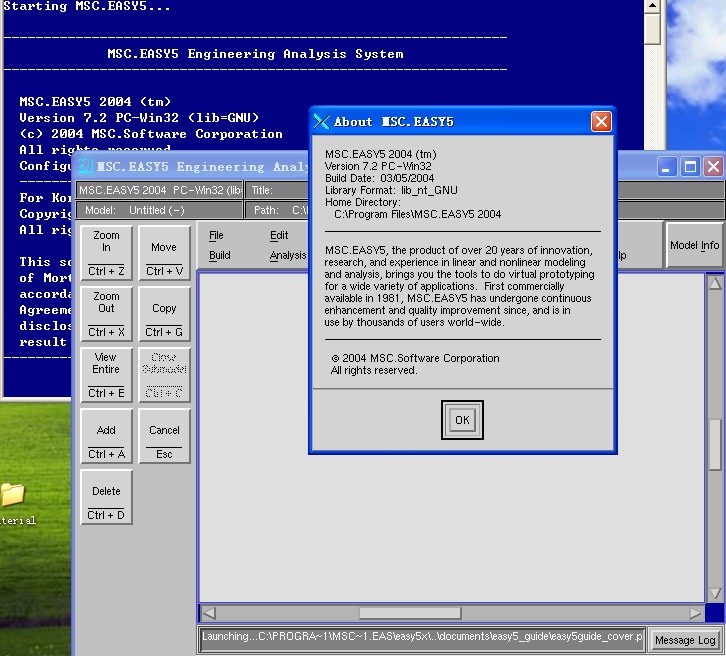Click the Model: Untitled field
The width and height of the screenshot is (726, 656).
(x=159, y=210)
